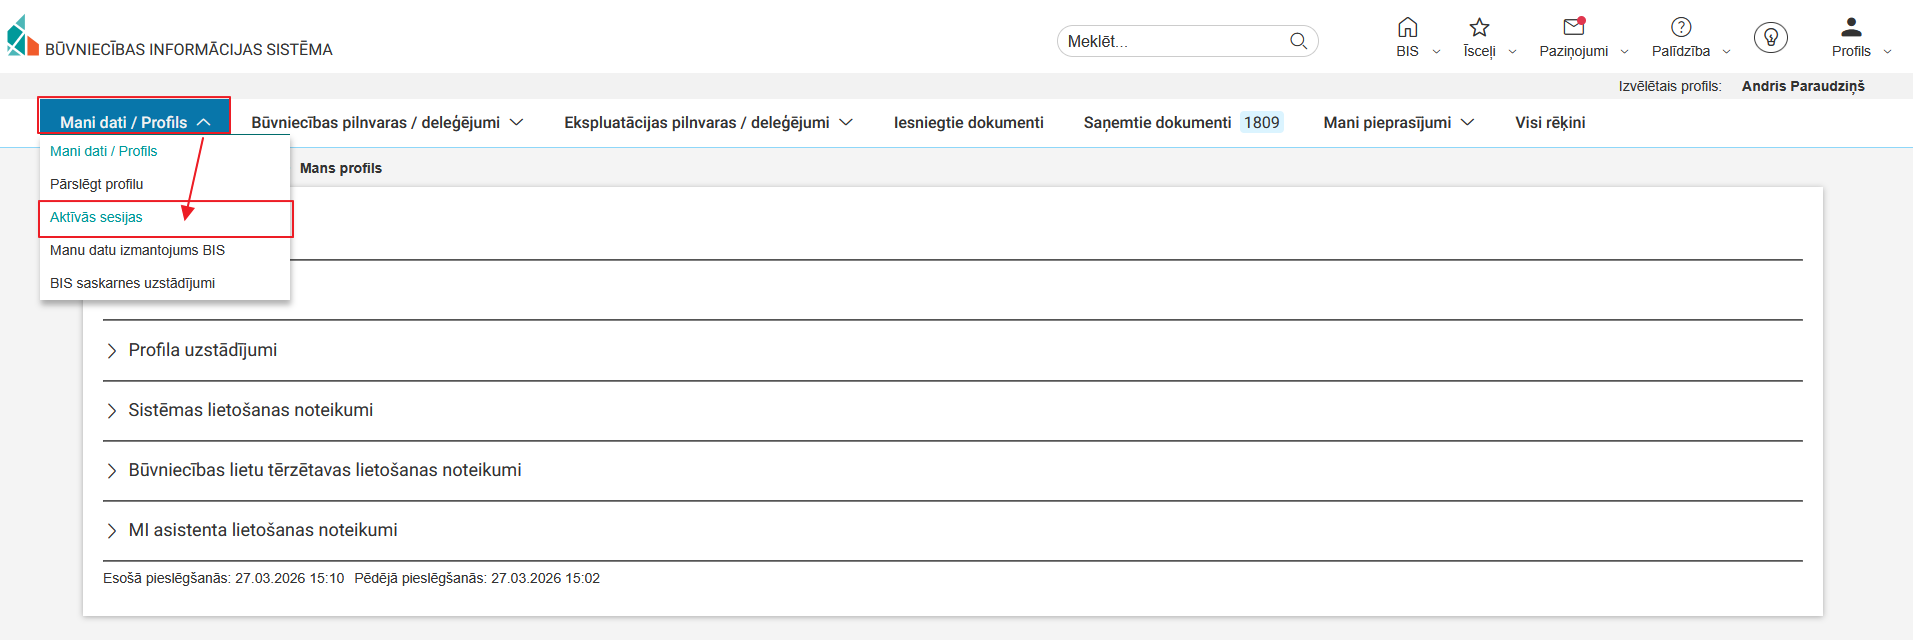The width and height of the screenshot is (1913, 640).
Task: Select BIS saskarnes uzstādījumi menu entry
Action: pyautogui.click(x=132, y=283)
